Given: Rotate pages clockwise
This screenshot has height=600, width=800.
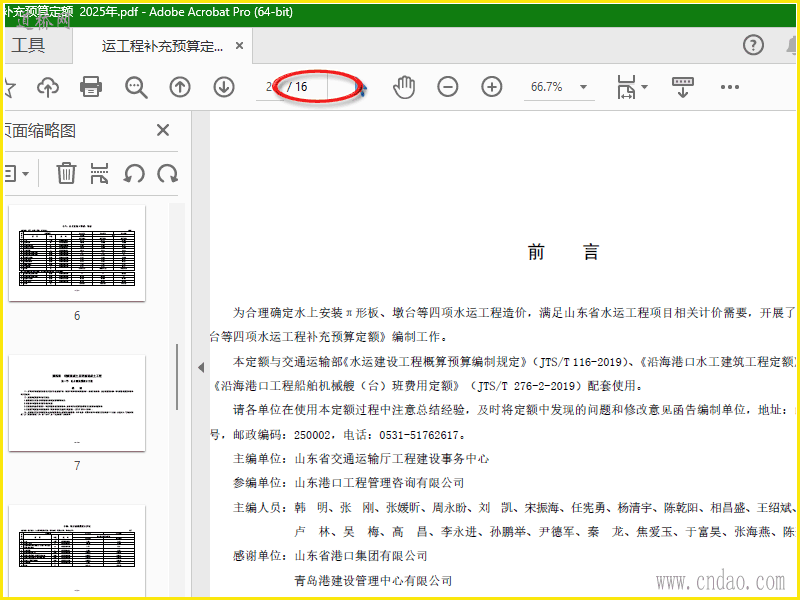Looking at the screenshot, I should click(x=167, y=174).
